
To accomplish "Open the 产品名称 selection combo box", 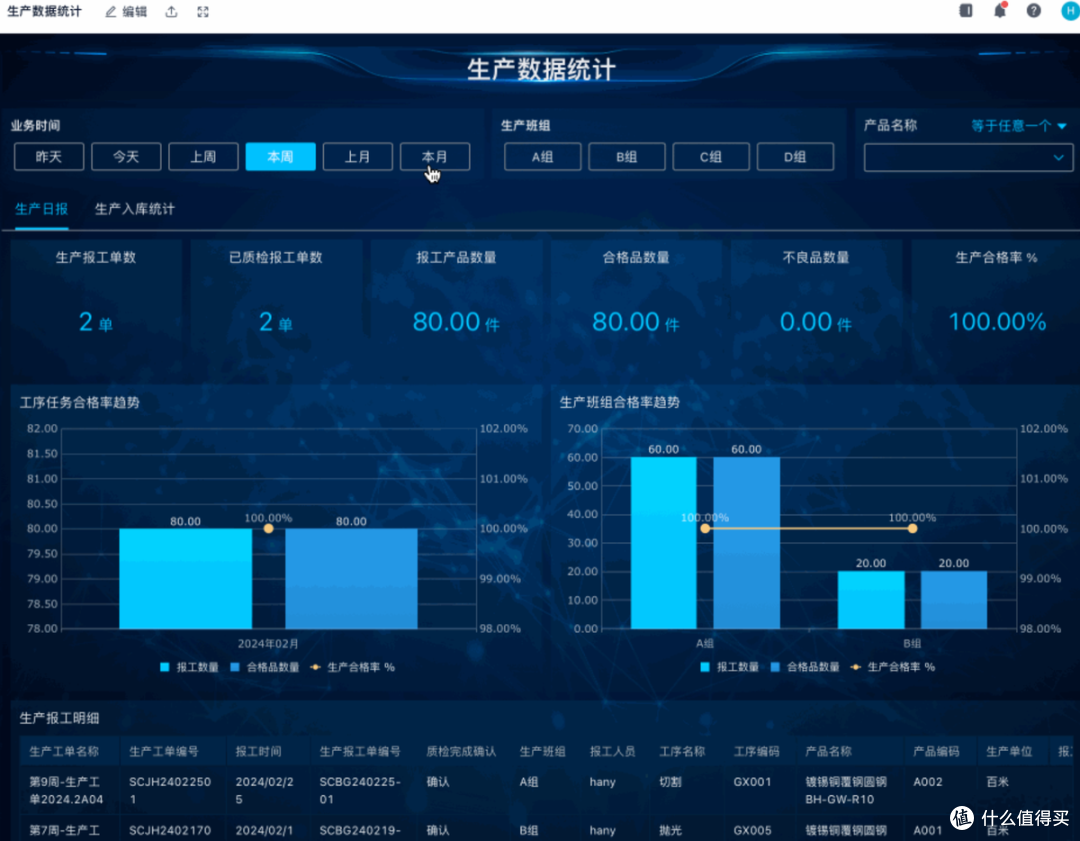I will tap(968, 158).
